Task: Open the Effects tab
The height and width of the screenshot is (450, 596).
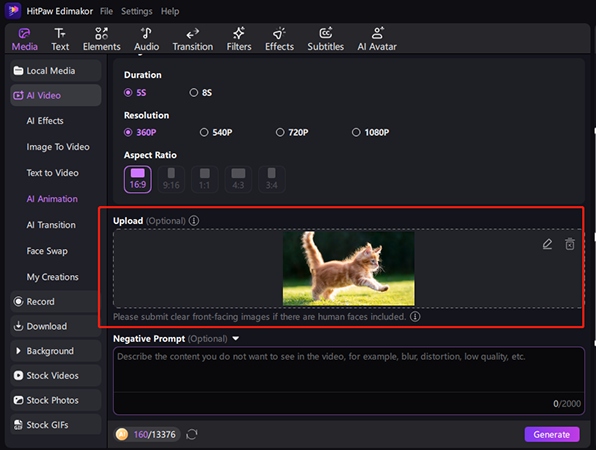Action: (279, 39)
